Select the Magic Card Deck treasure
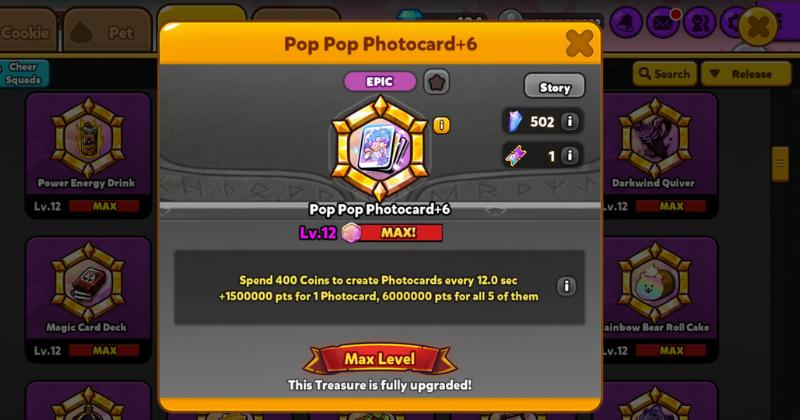Image resolution: width=800 pixels, height=420 pixels. 88,300
